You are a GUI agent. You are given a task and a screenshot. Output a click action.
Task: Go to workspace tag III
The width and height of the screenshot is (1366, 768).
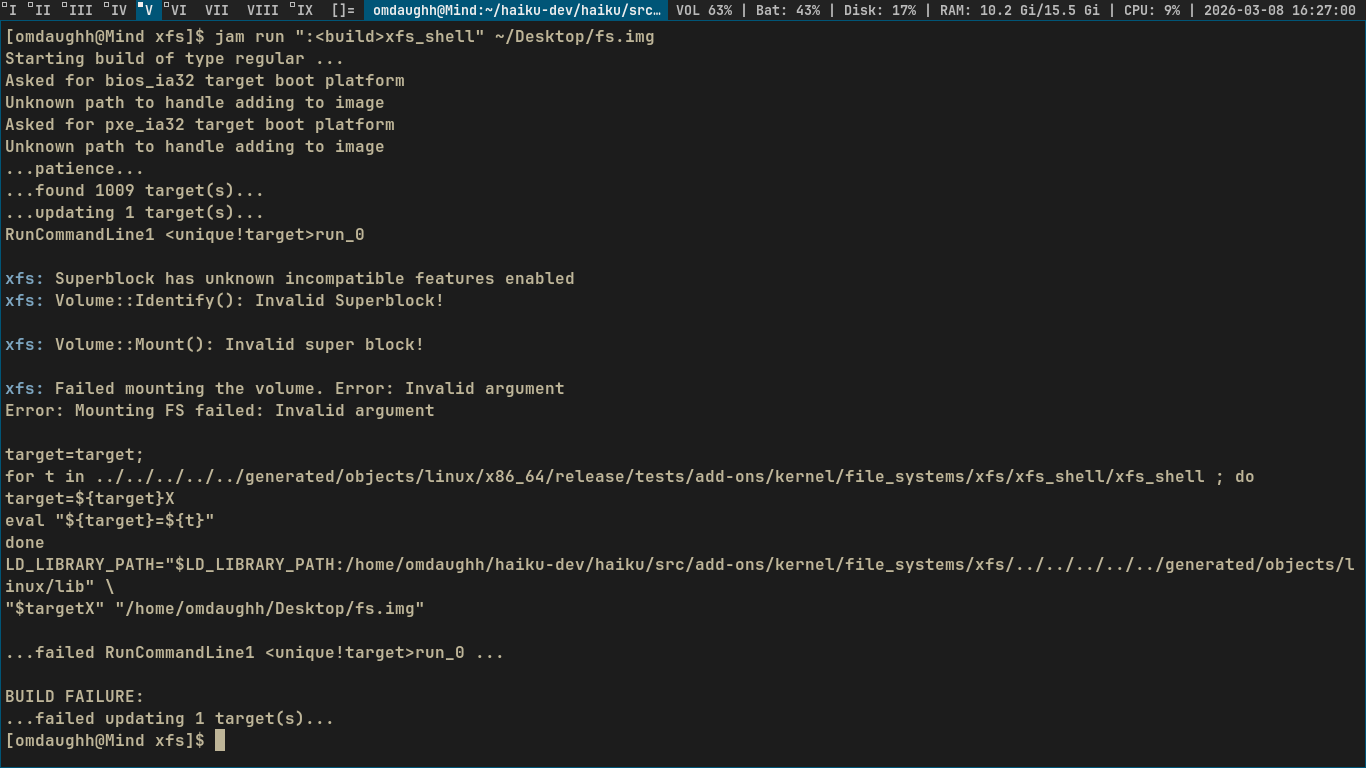click(78, 10)
